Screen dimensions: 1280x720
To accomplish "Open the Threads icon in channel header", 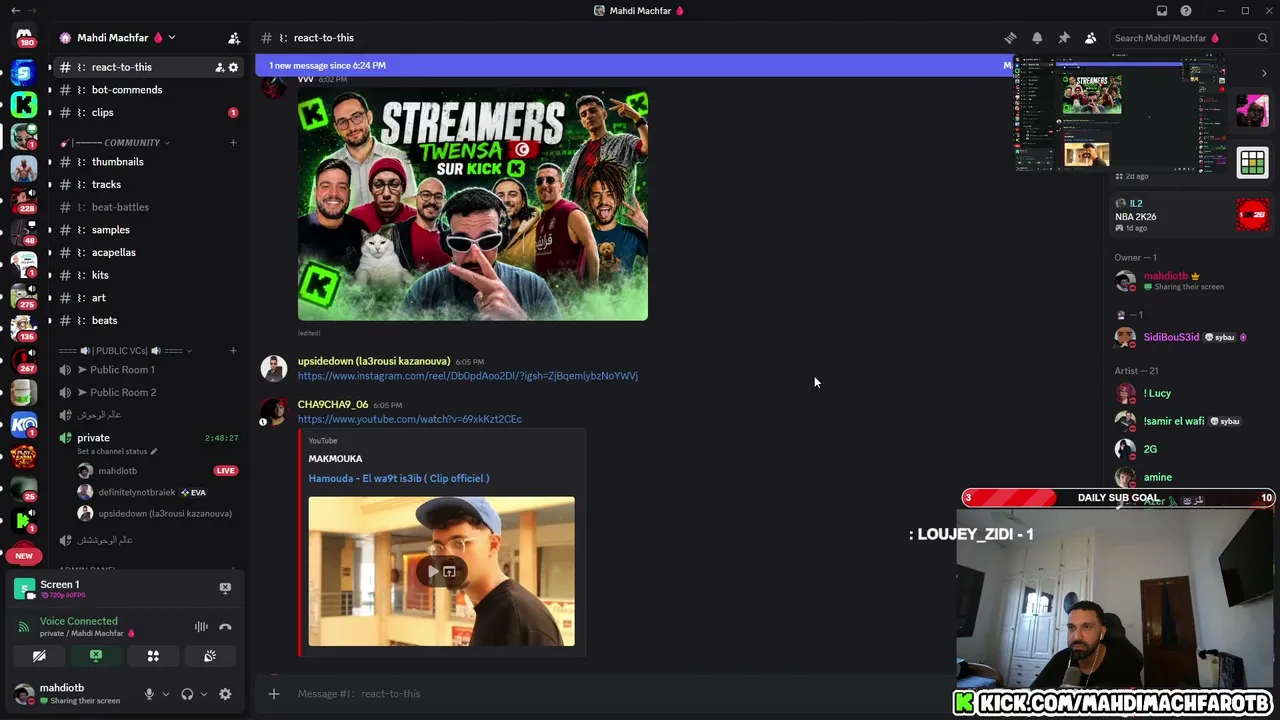I will coord(1010,38).
